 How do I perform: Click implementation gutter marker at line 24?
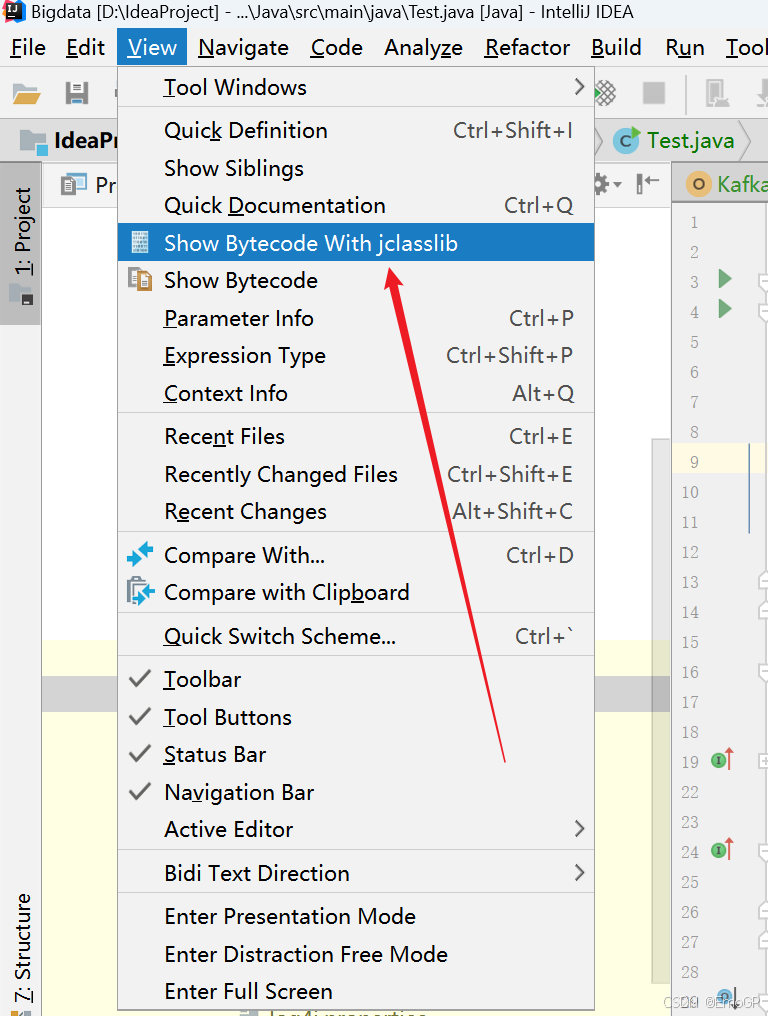tap(722, 849)
